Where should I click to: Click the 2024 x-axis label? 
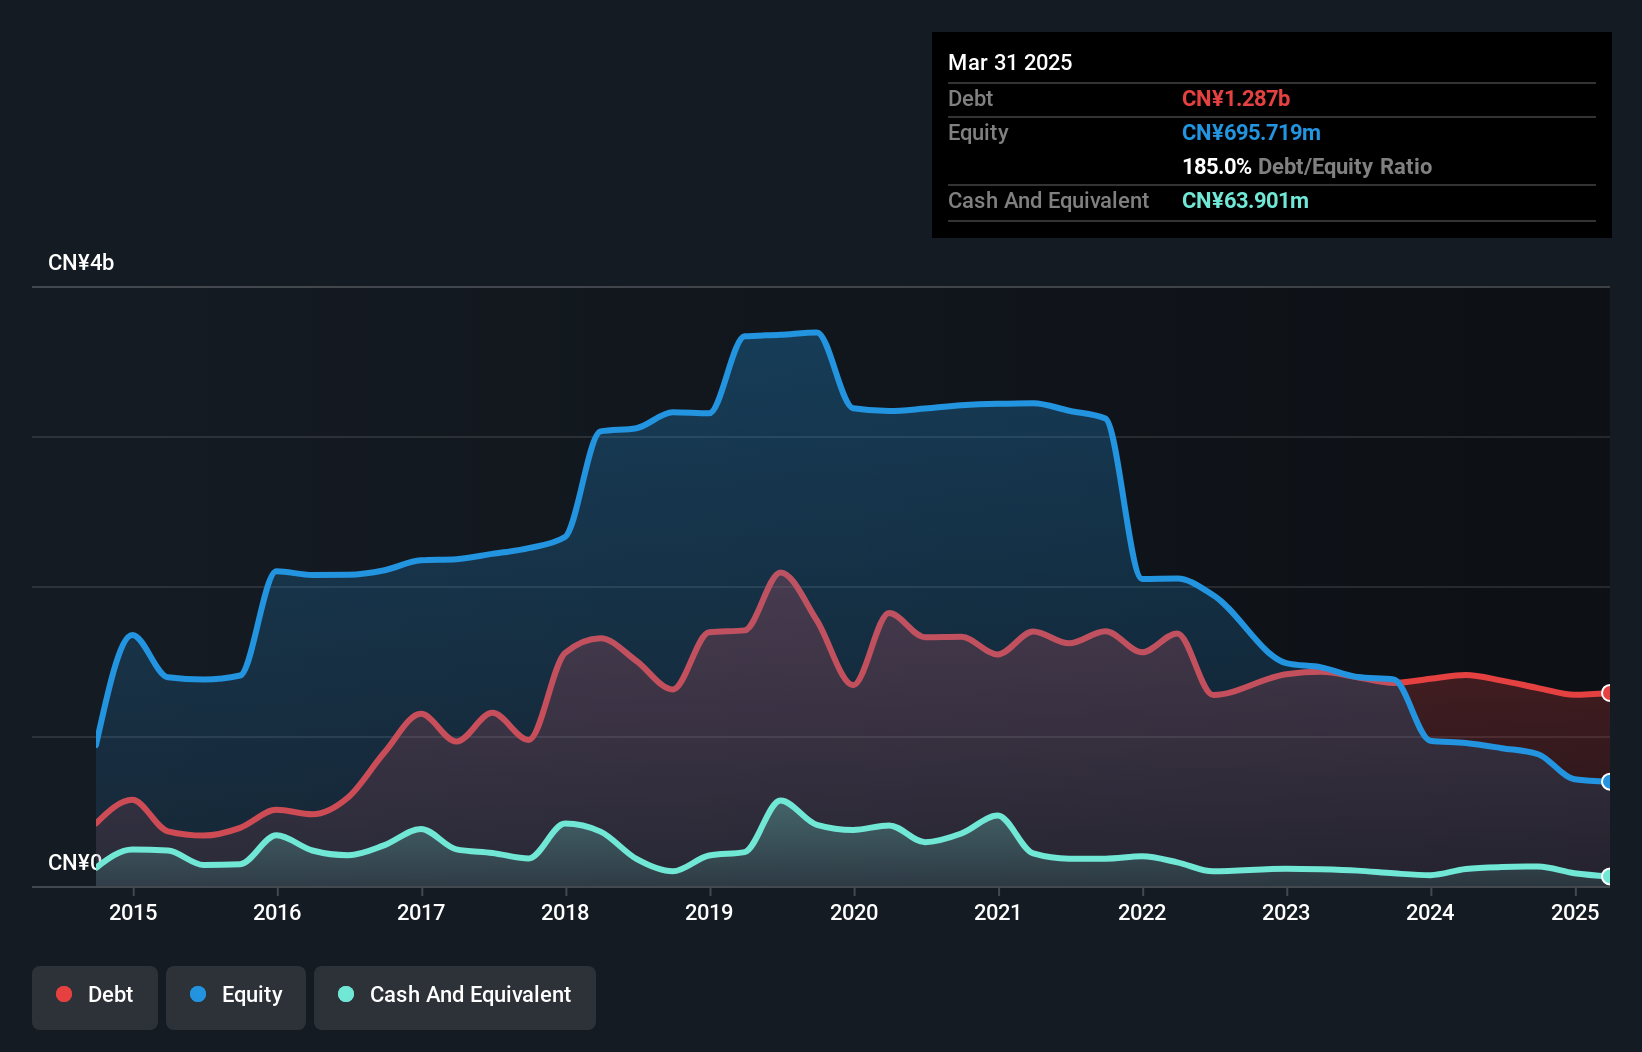(1430, 912)
